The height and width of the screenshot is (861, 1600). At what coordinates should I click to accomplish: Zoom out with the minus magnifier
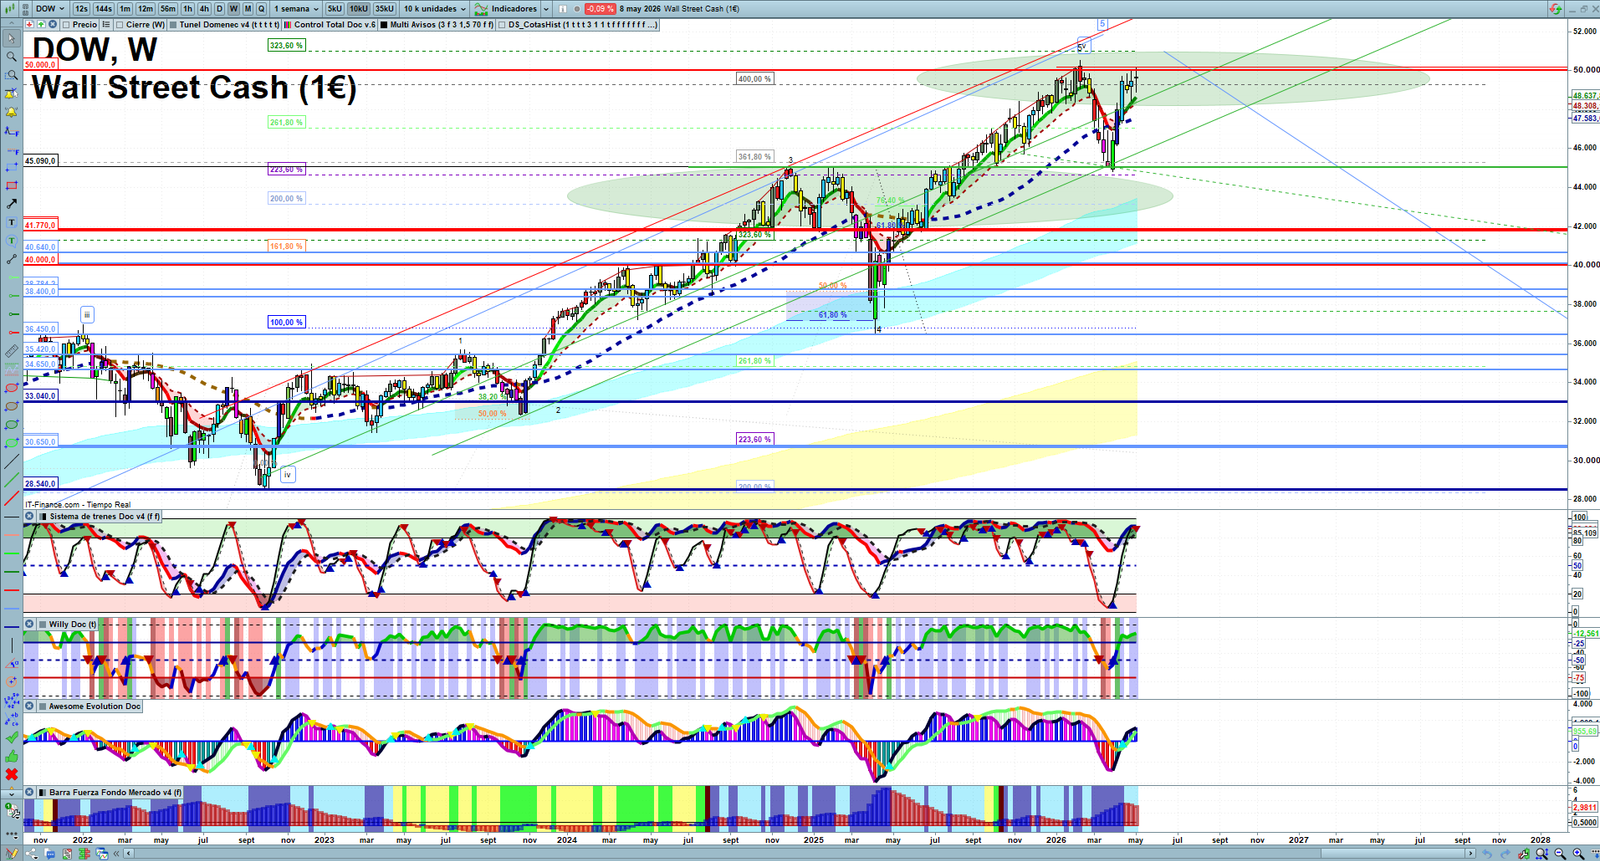click(1560, 854)
